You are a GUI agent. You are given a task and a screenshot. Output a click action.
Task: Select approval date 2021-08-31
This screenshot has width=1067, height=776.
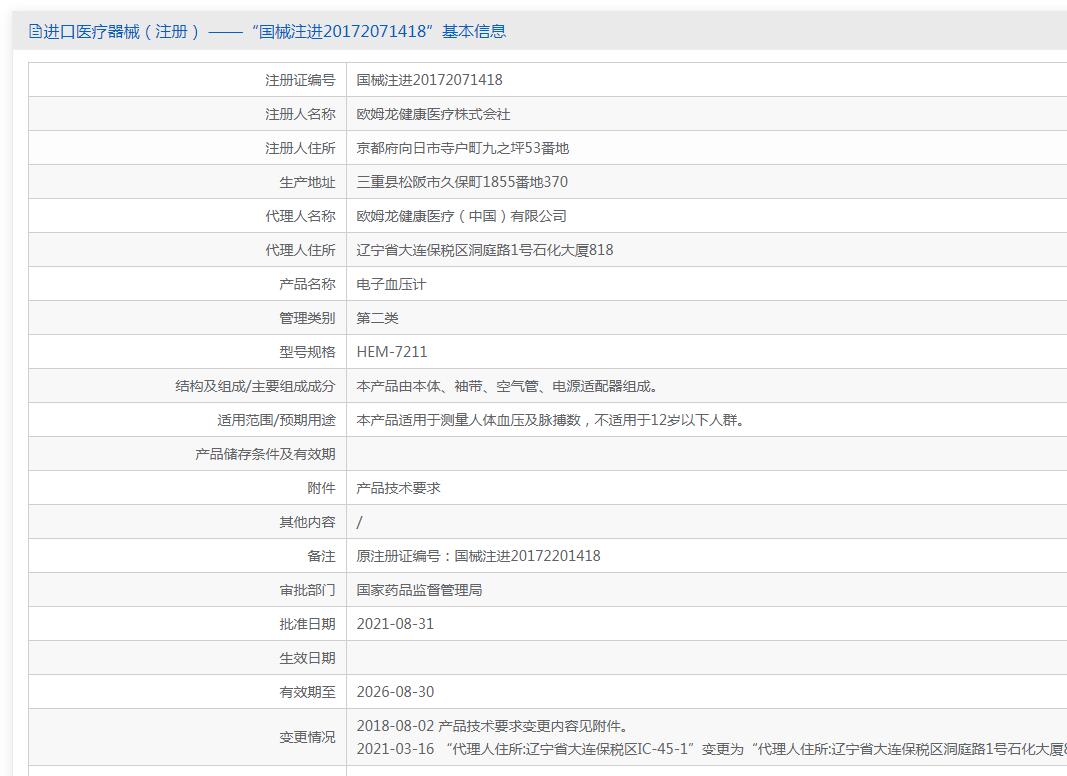coord(395,624)
